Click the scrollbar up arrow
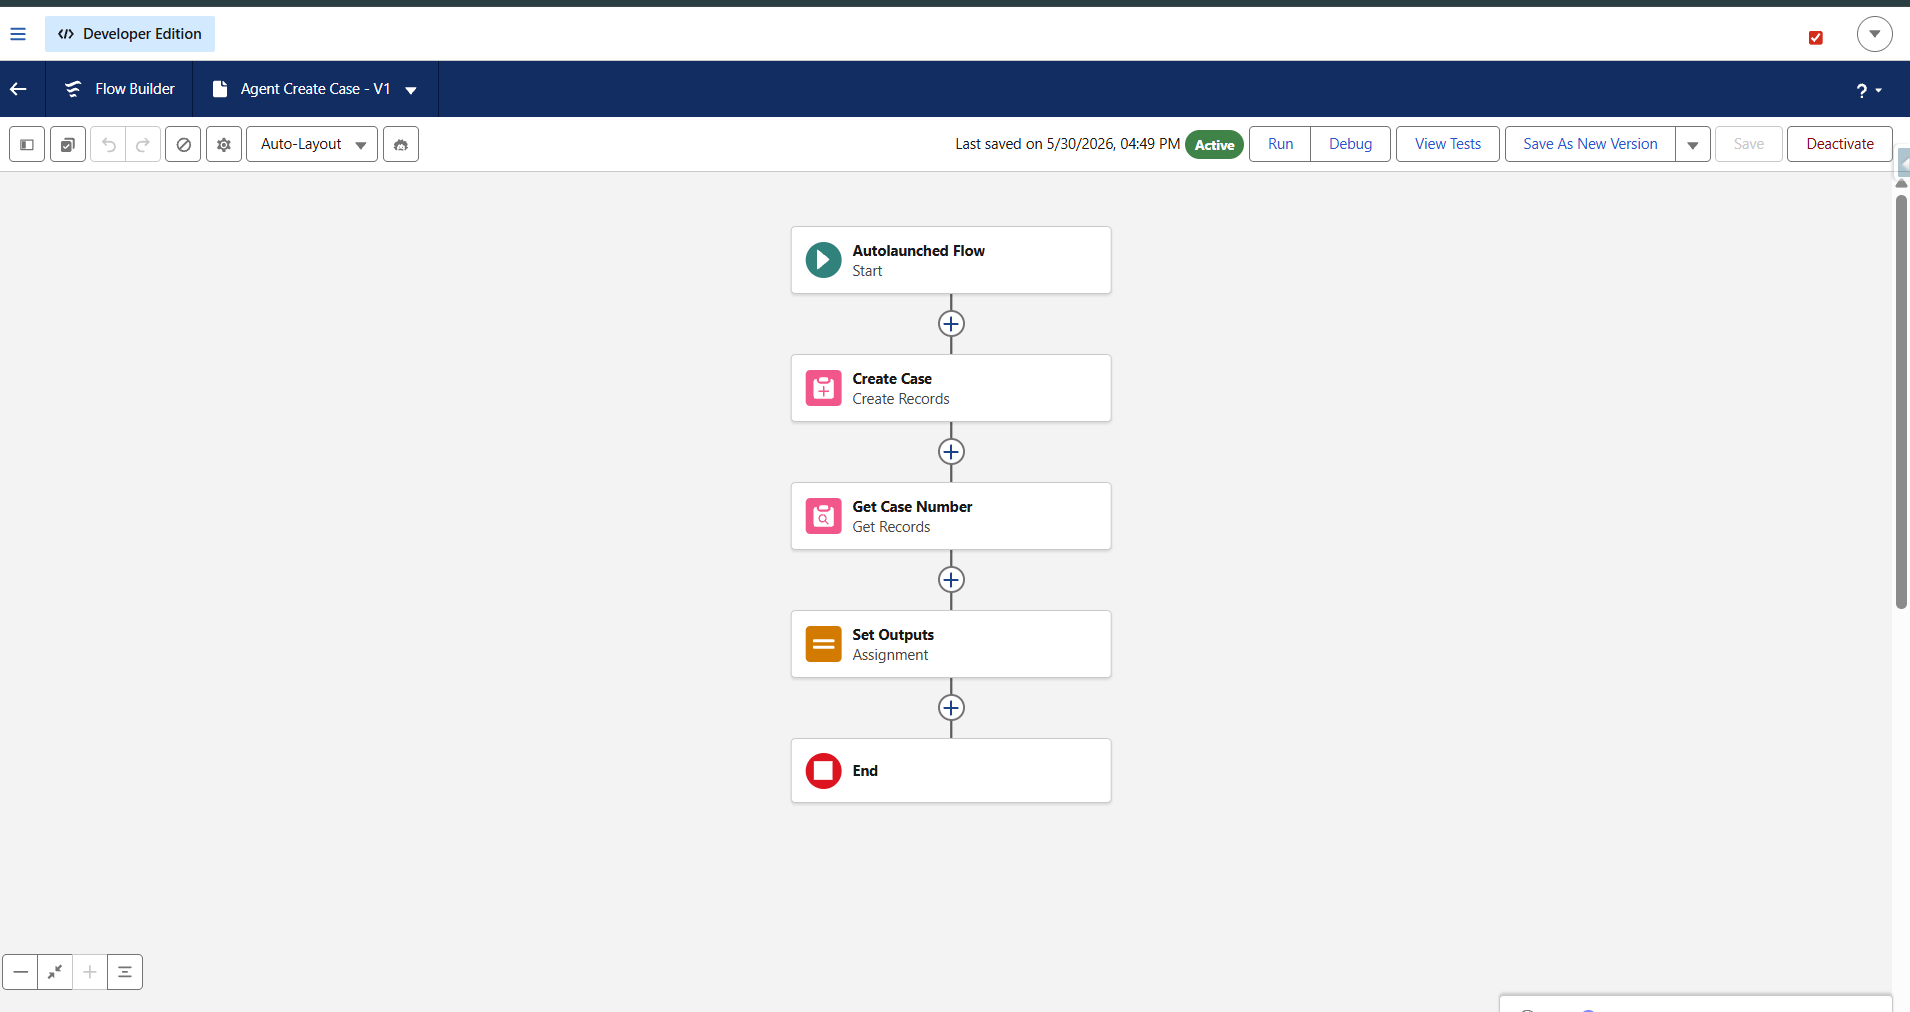 [x=1901, y=184]
